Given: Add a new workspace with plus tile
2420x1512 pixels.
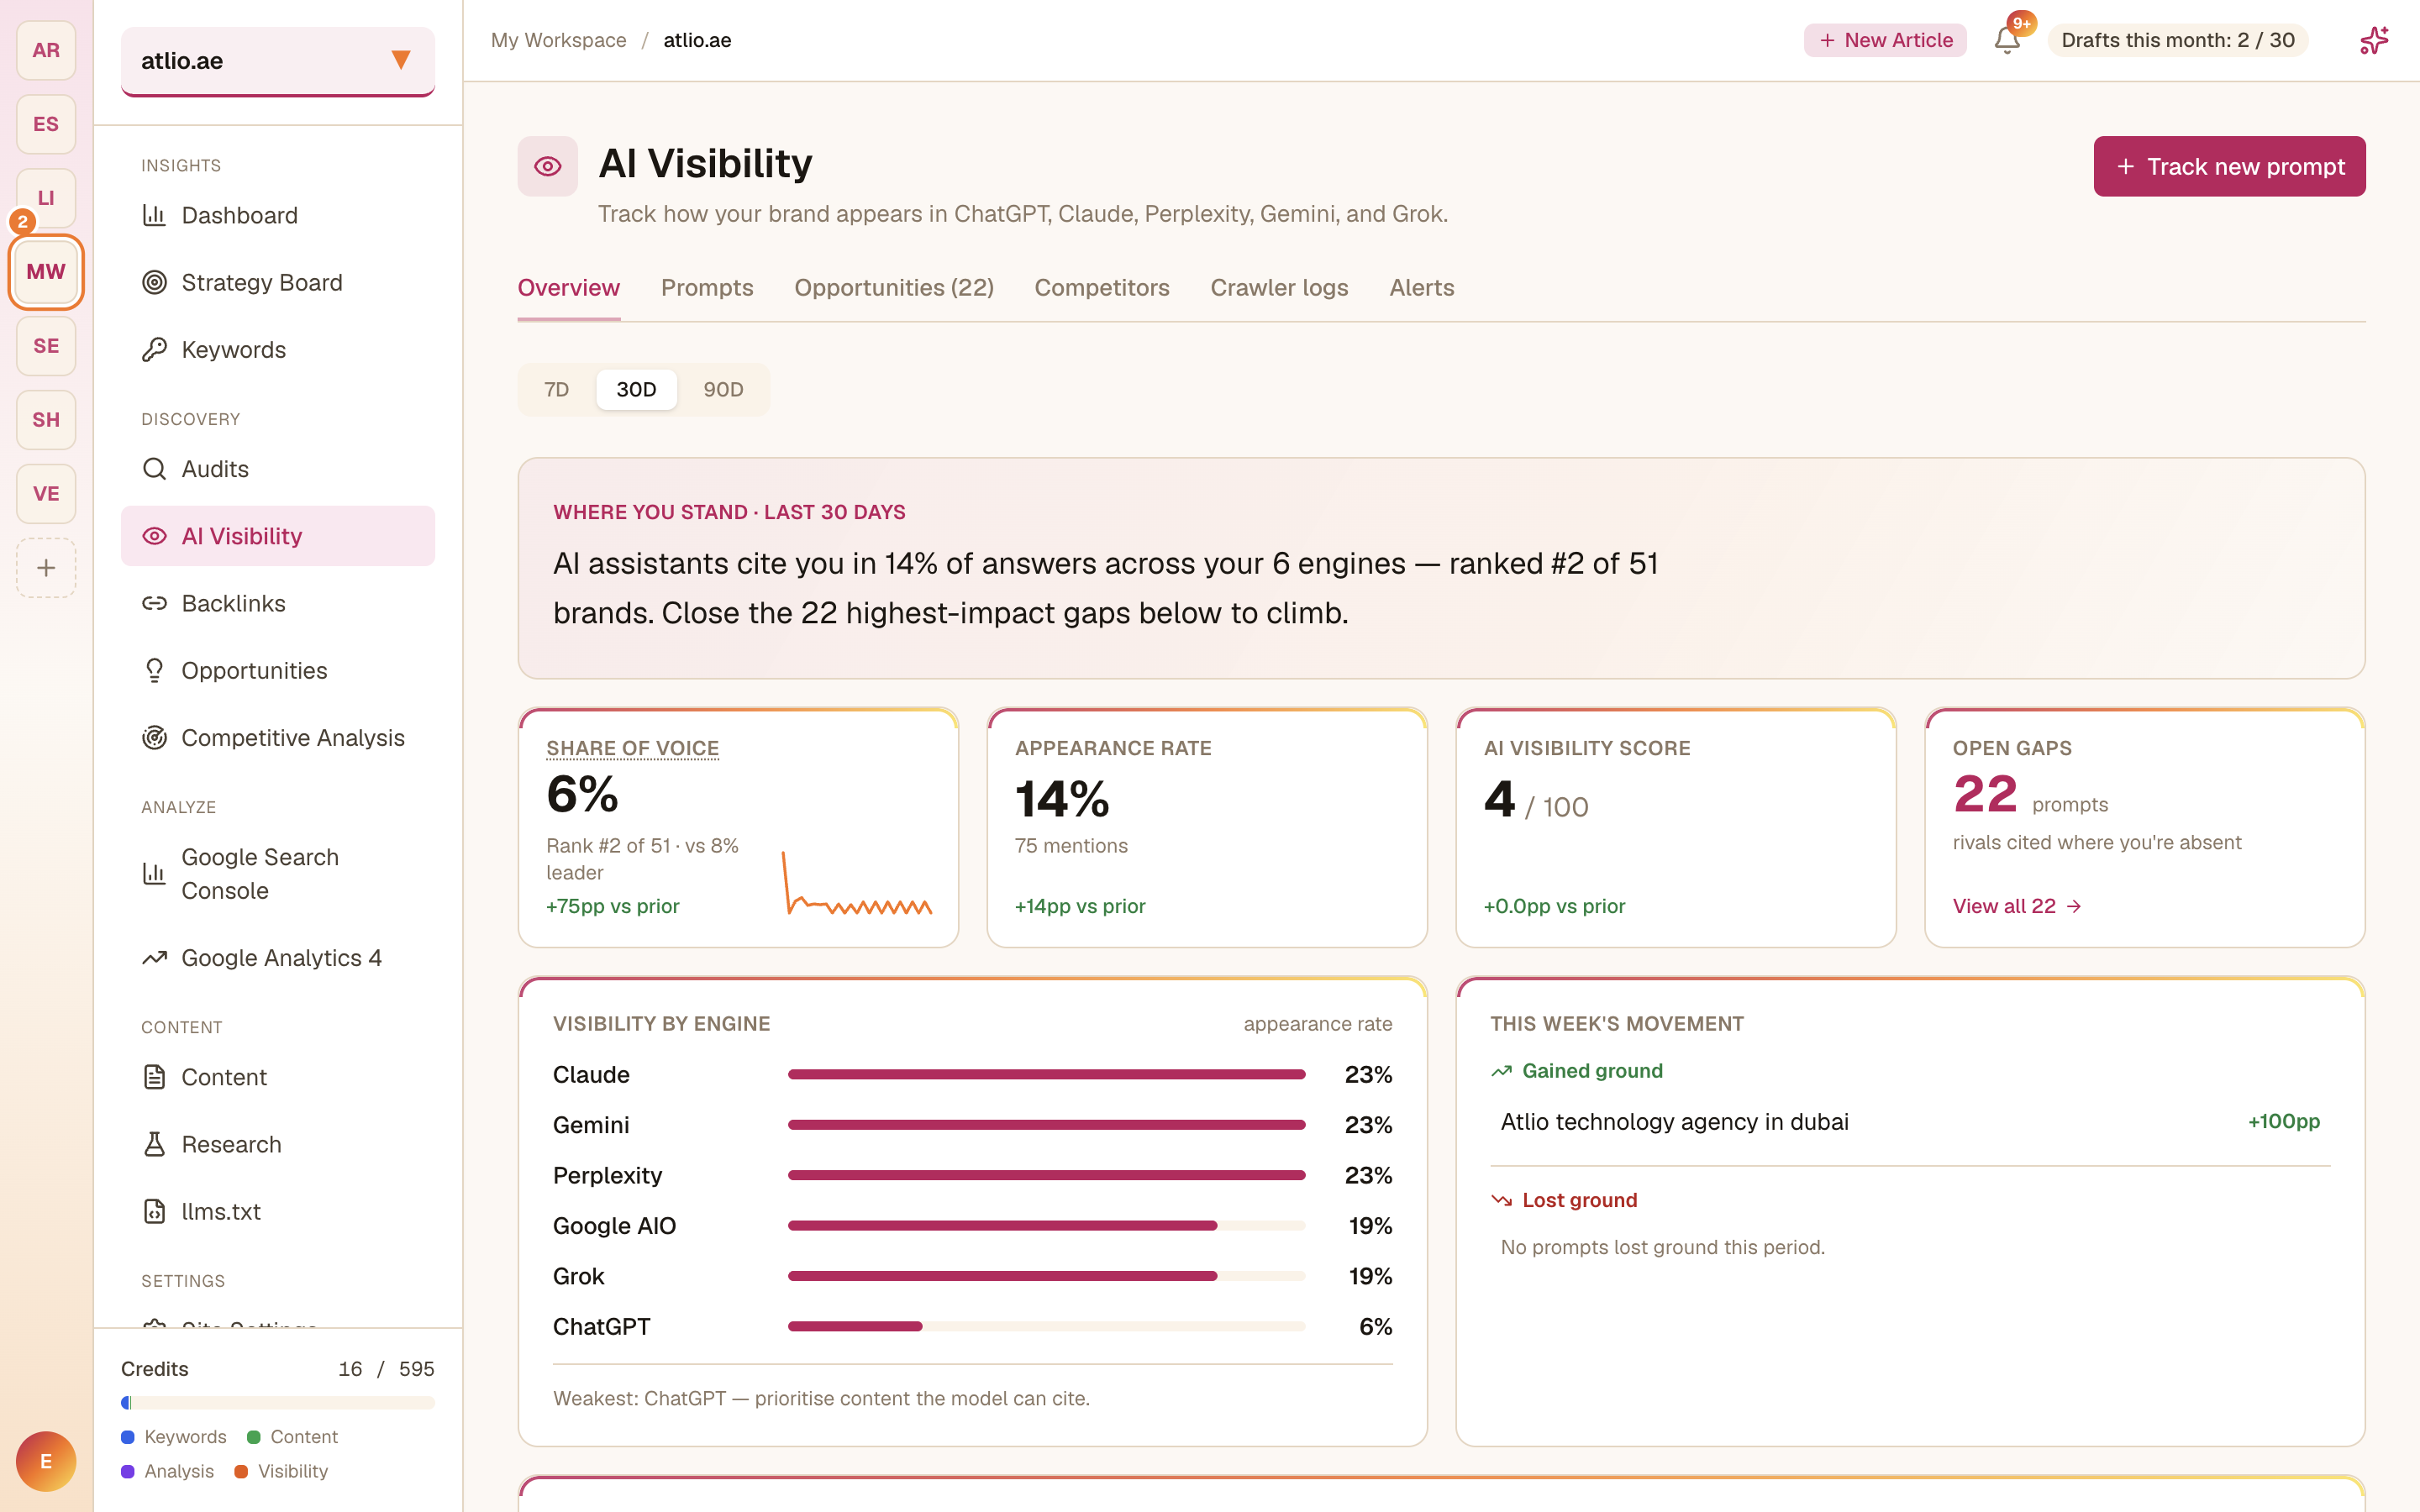Looking at the screenshot, I should point(46,567).
